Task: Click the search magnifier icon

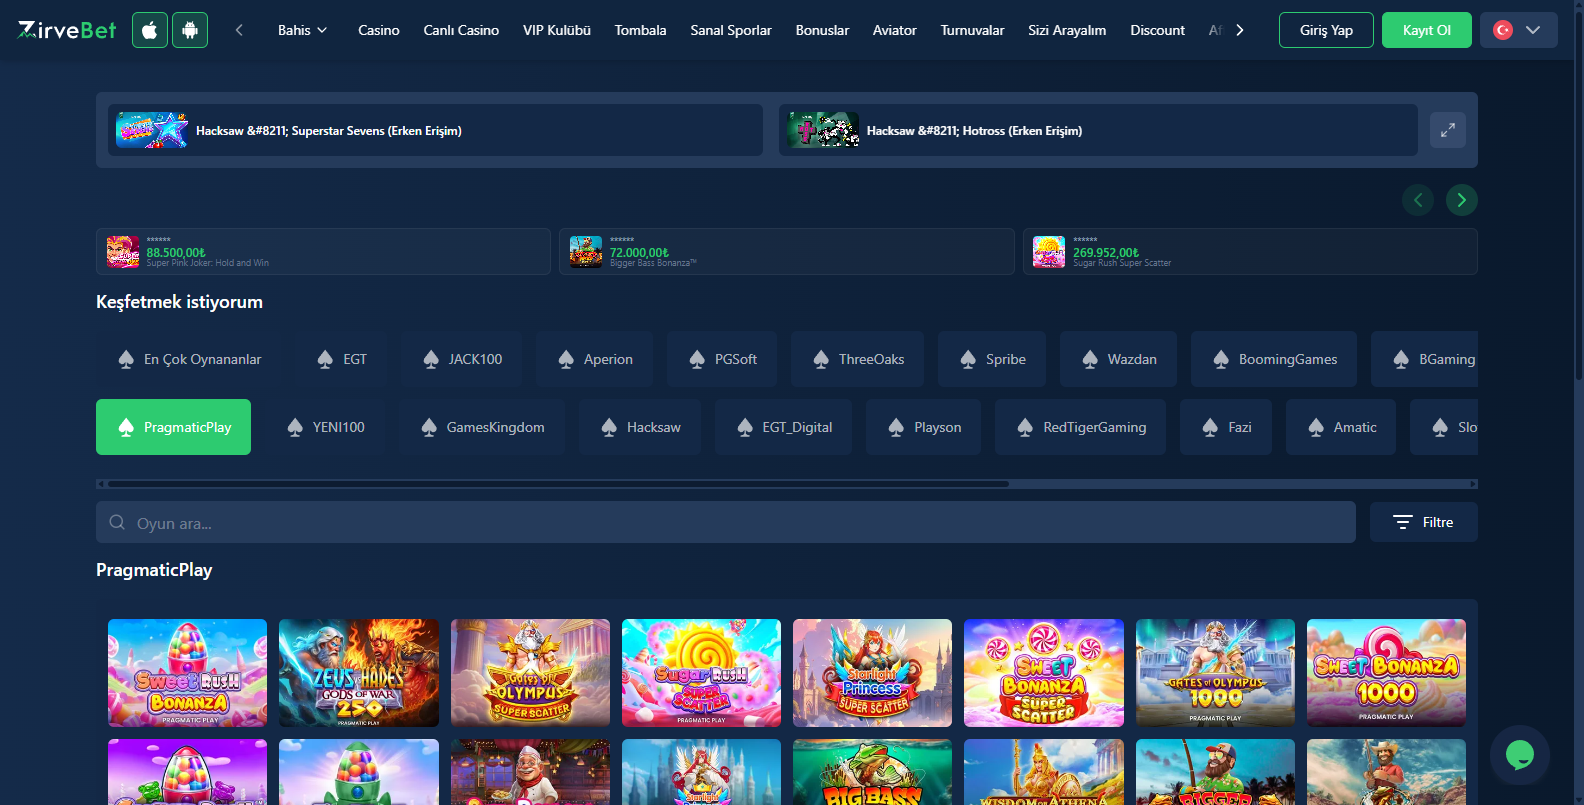Action: 117,522
